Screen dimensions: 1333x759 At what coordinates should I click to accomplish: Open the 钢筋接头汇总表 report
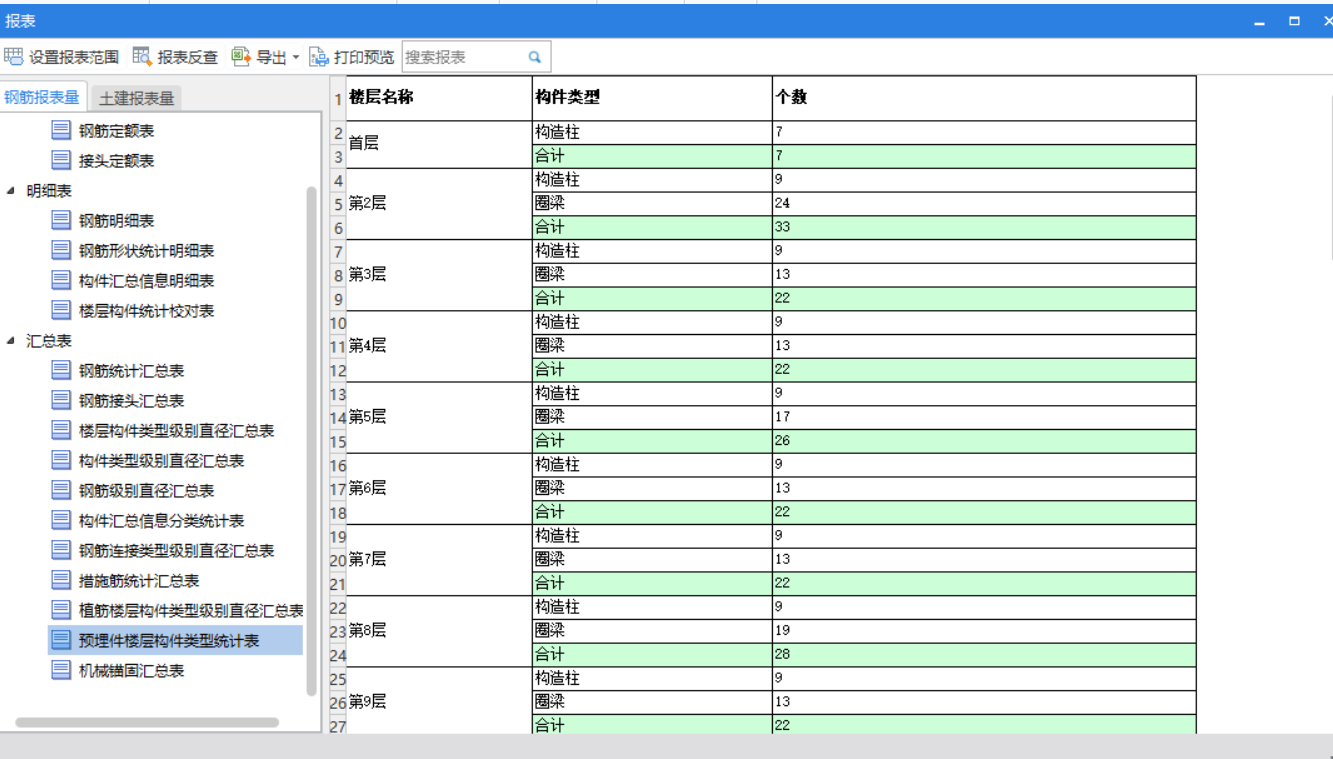[x=131, y=401]
